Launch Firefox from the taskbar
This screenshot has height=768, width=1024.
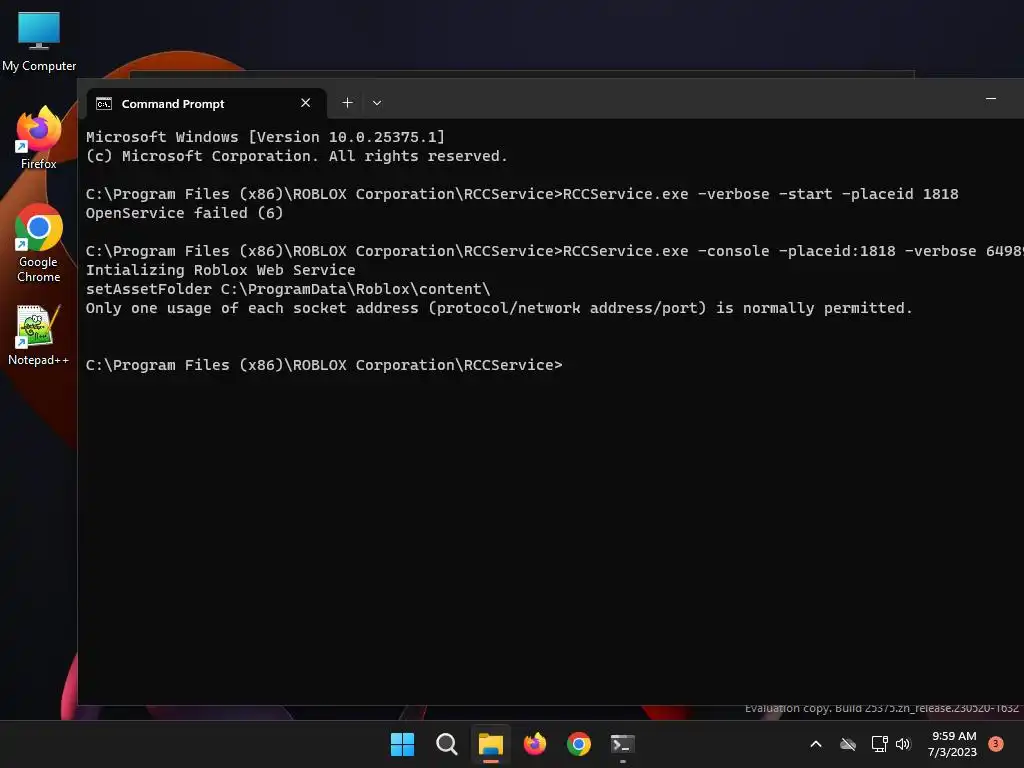pyautogui.click(x=535, y=744)
